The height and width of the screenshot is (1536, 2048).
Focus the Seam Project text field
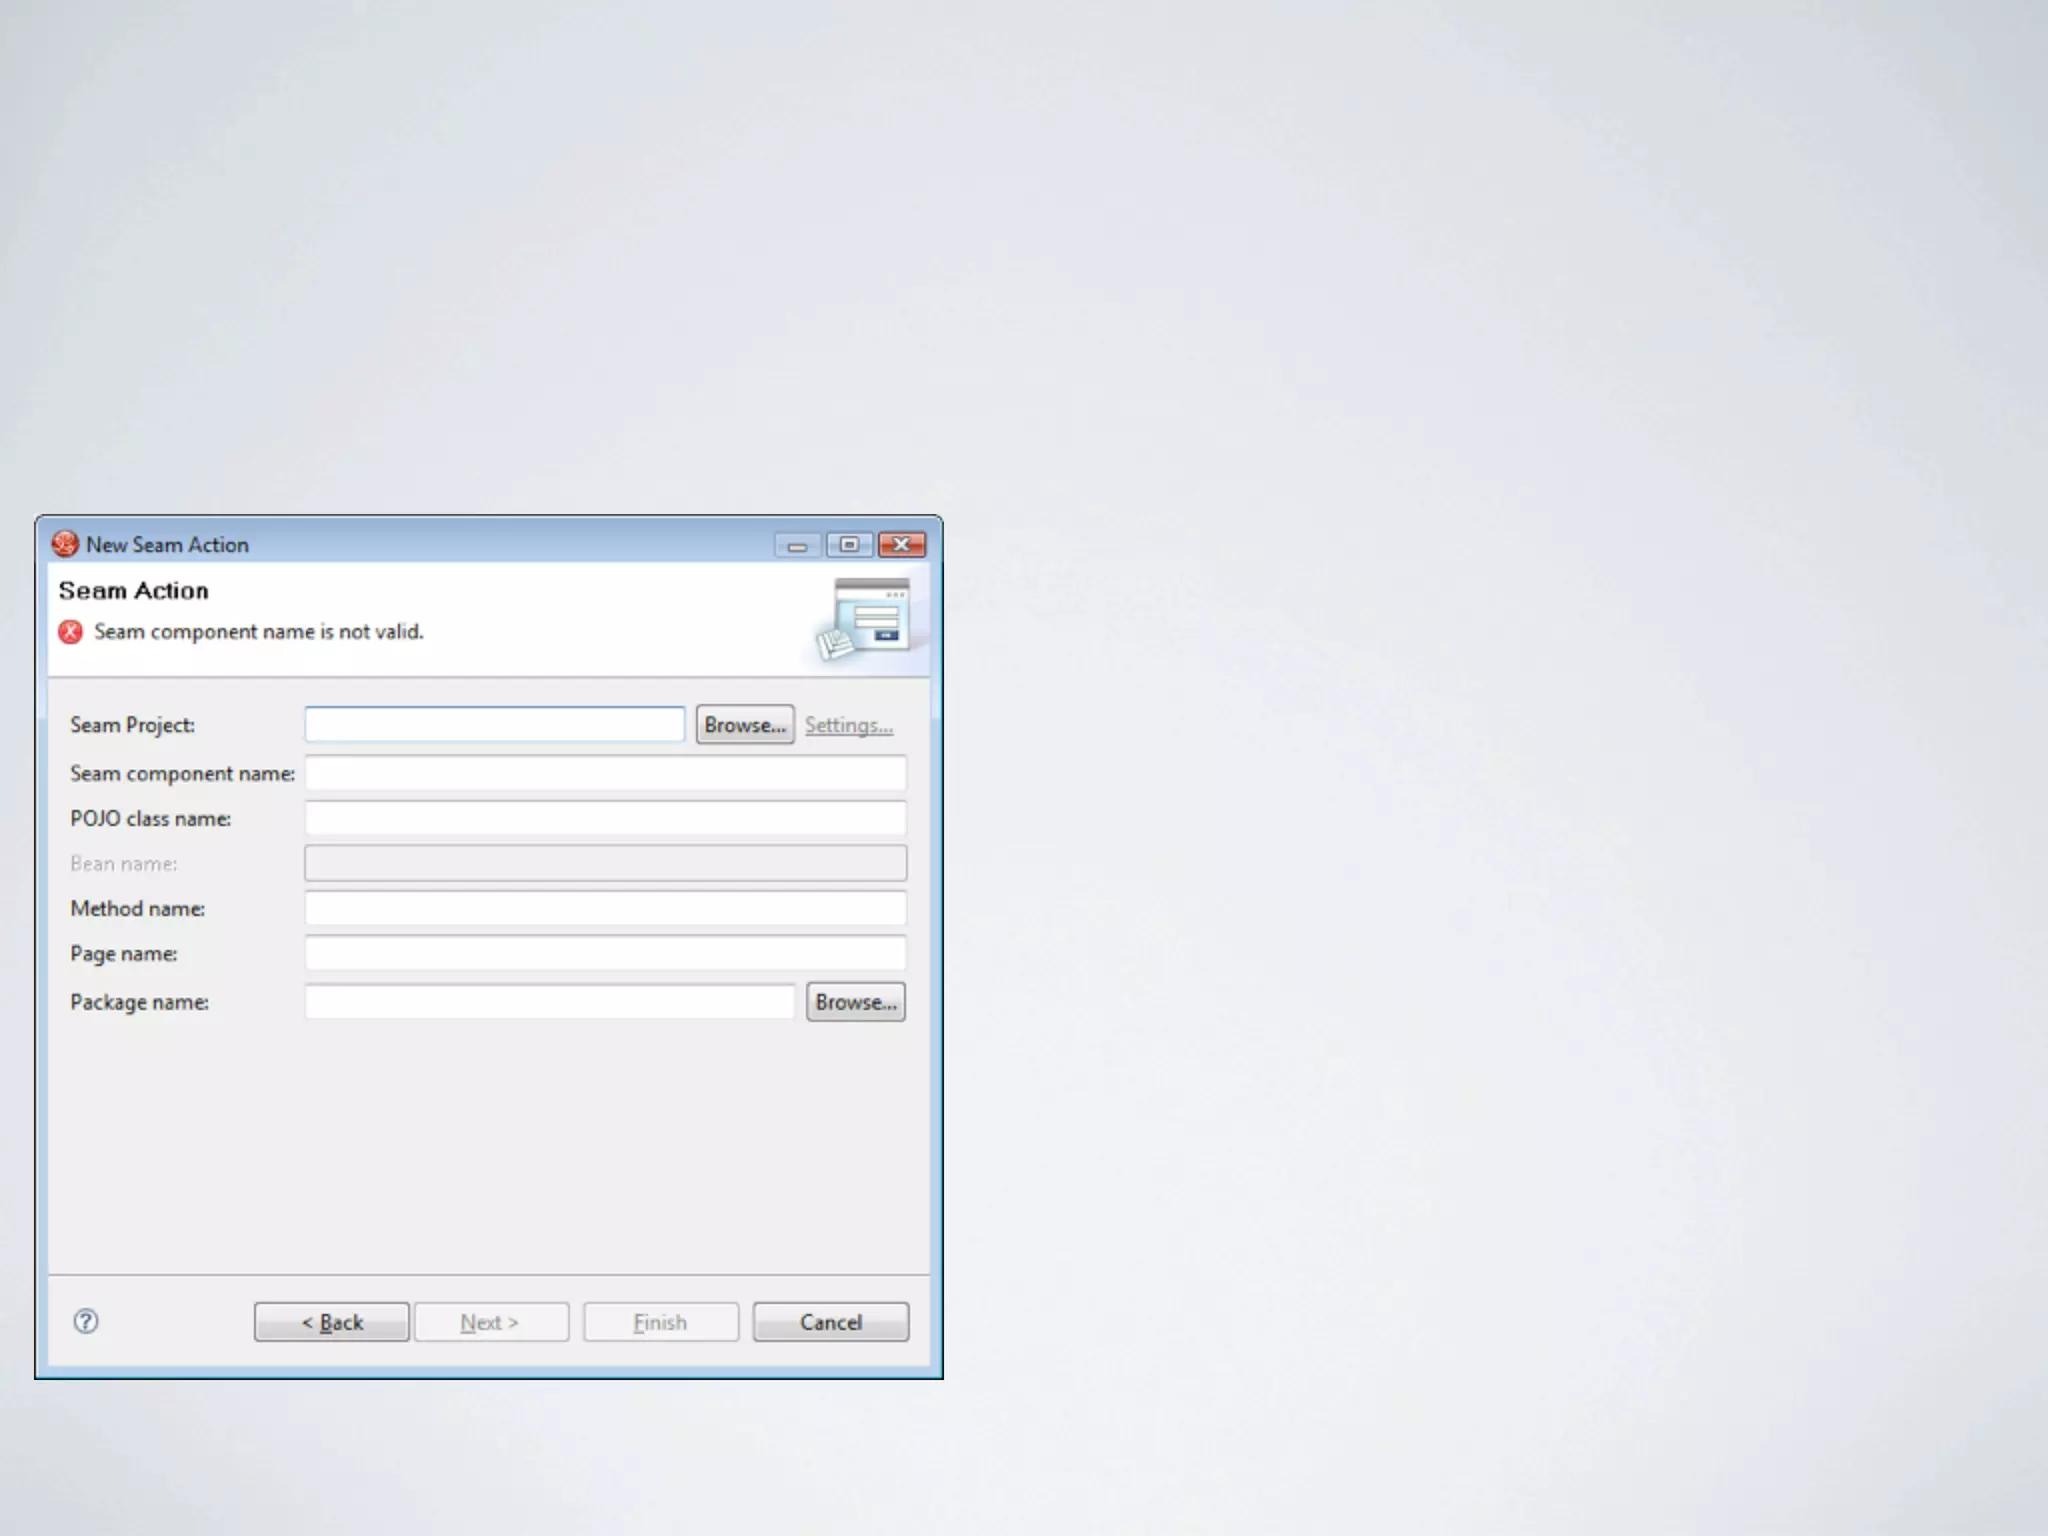tap(494, 725)
